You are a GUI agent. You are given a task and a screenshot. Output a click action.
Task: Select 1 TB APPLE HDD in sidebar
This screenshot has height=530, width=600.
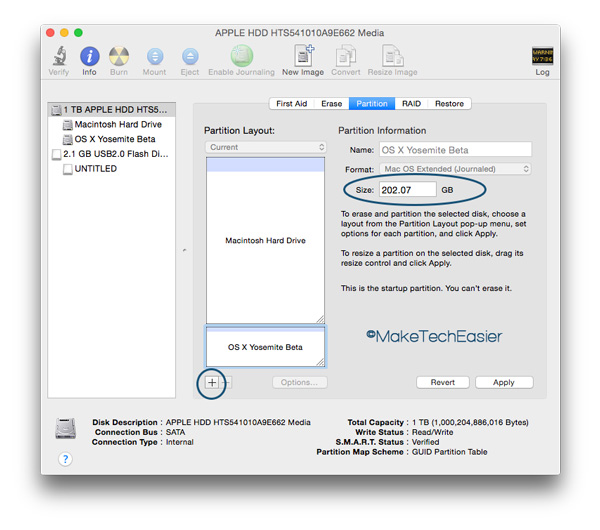(111, 109)
